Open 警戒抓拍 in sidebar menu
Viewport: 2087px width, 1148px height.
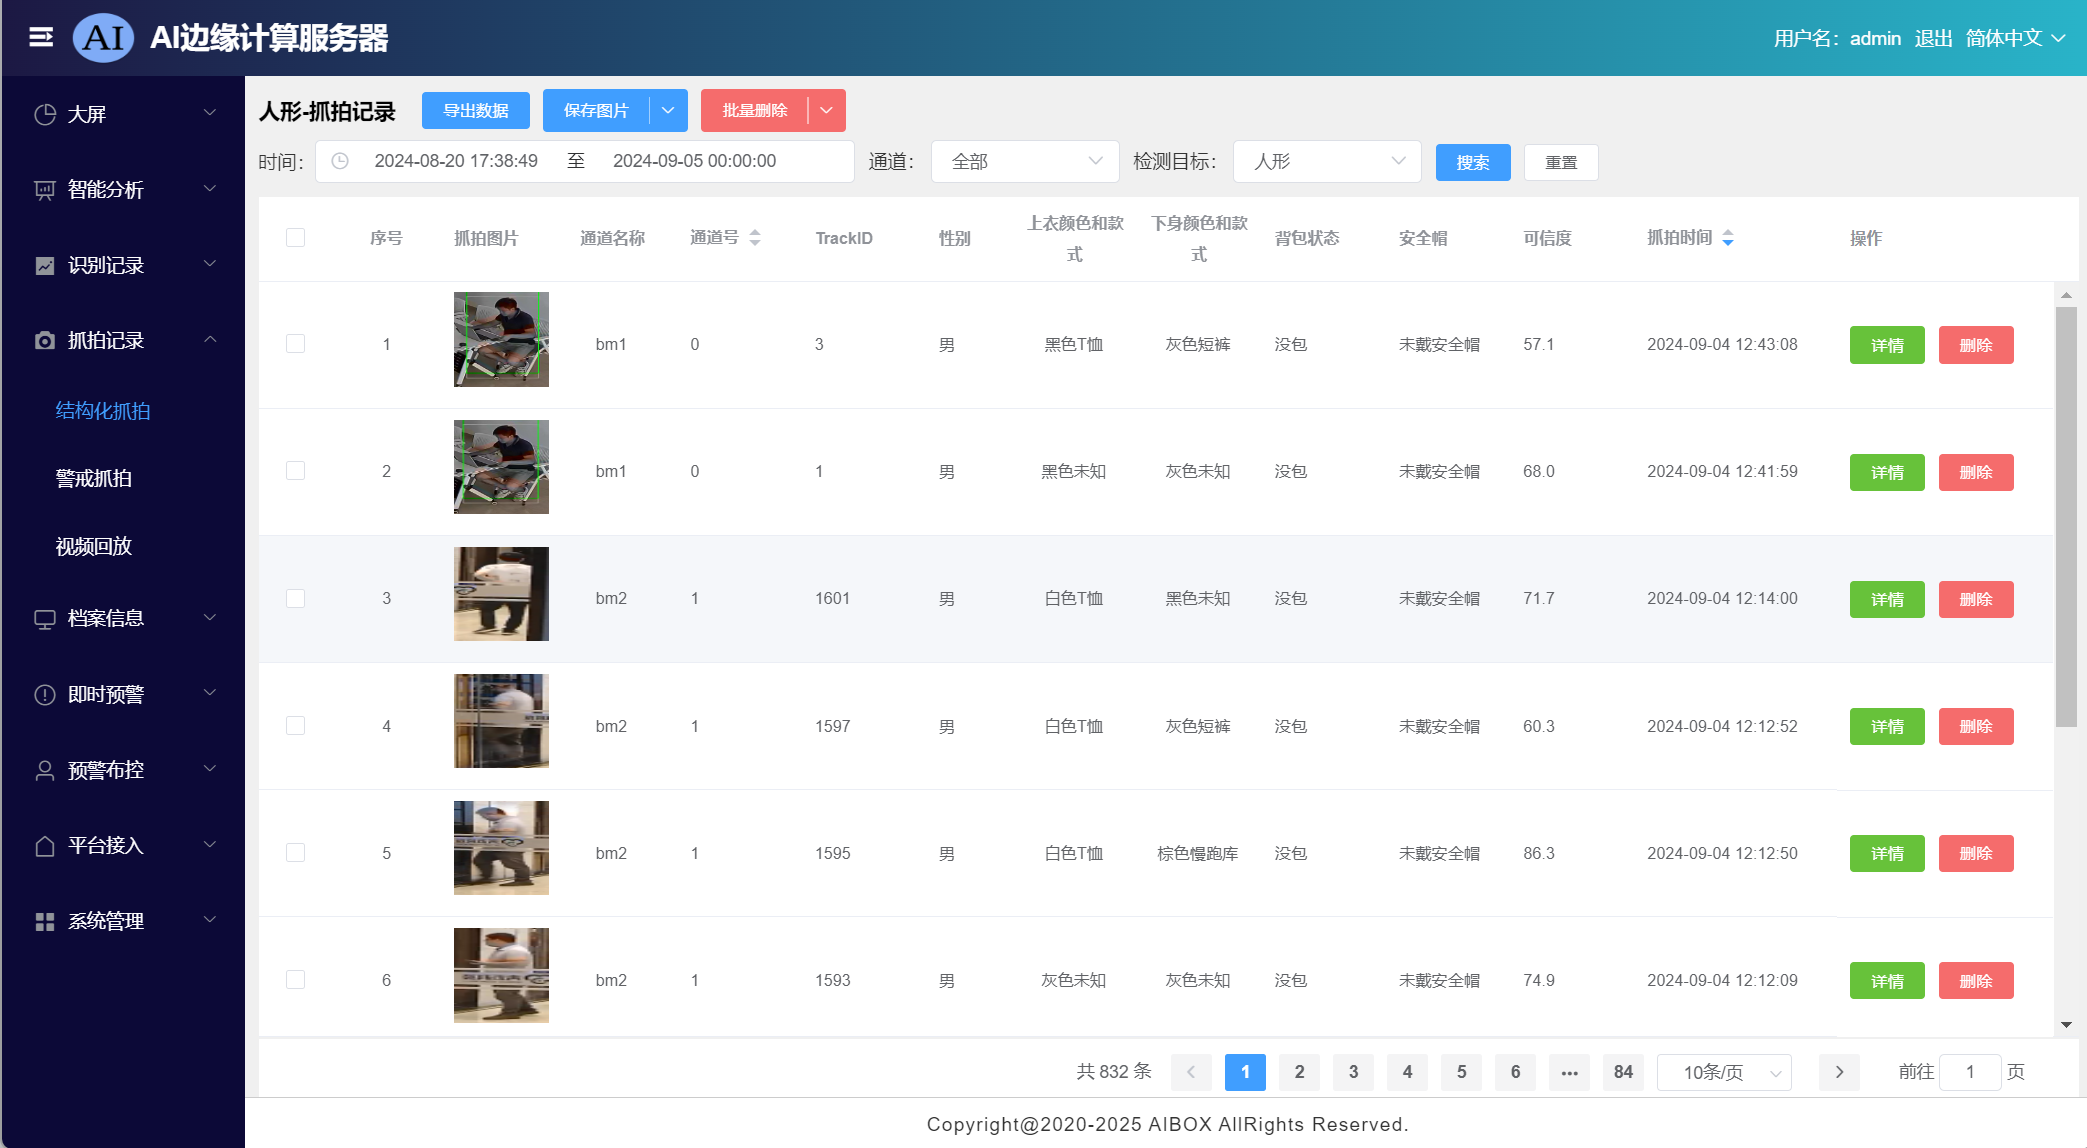pos(94,479)
